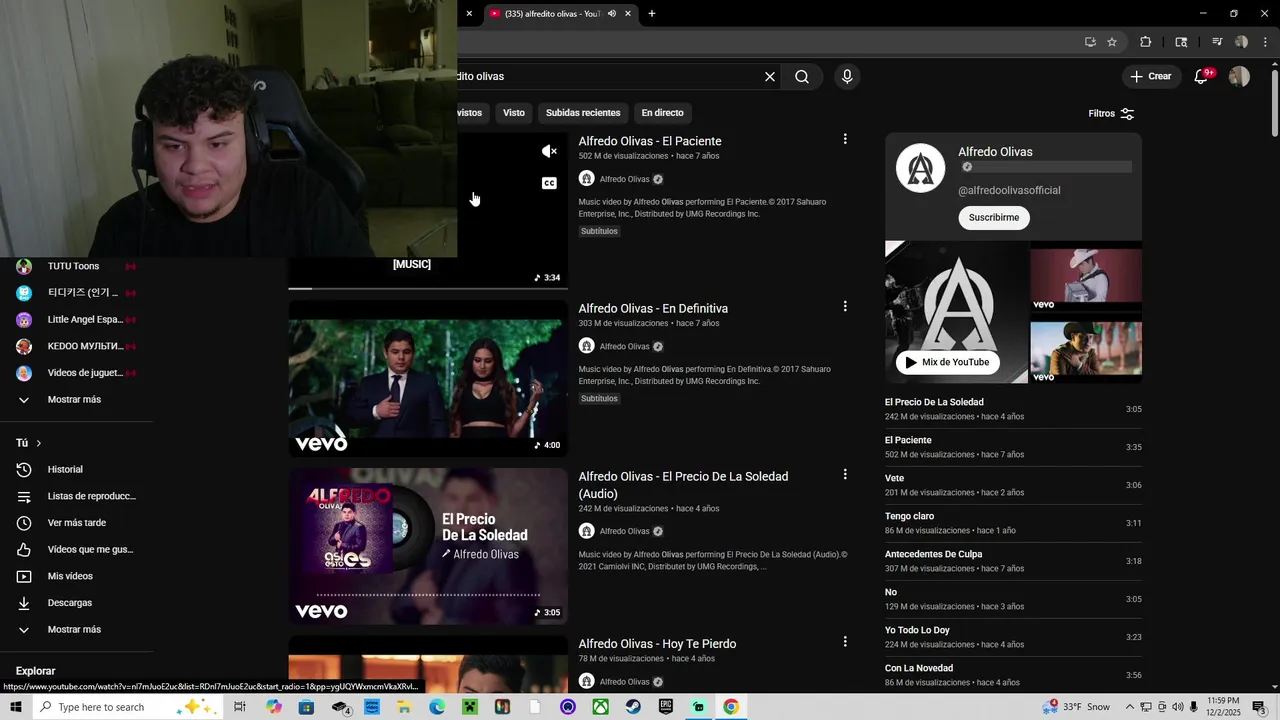
Task: Play Tengo claro from the mix list
Action: coord(1013,523)
